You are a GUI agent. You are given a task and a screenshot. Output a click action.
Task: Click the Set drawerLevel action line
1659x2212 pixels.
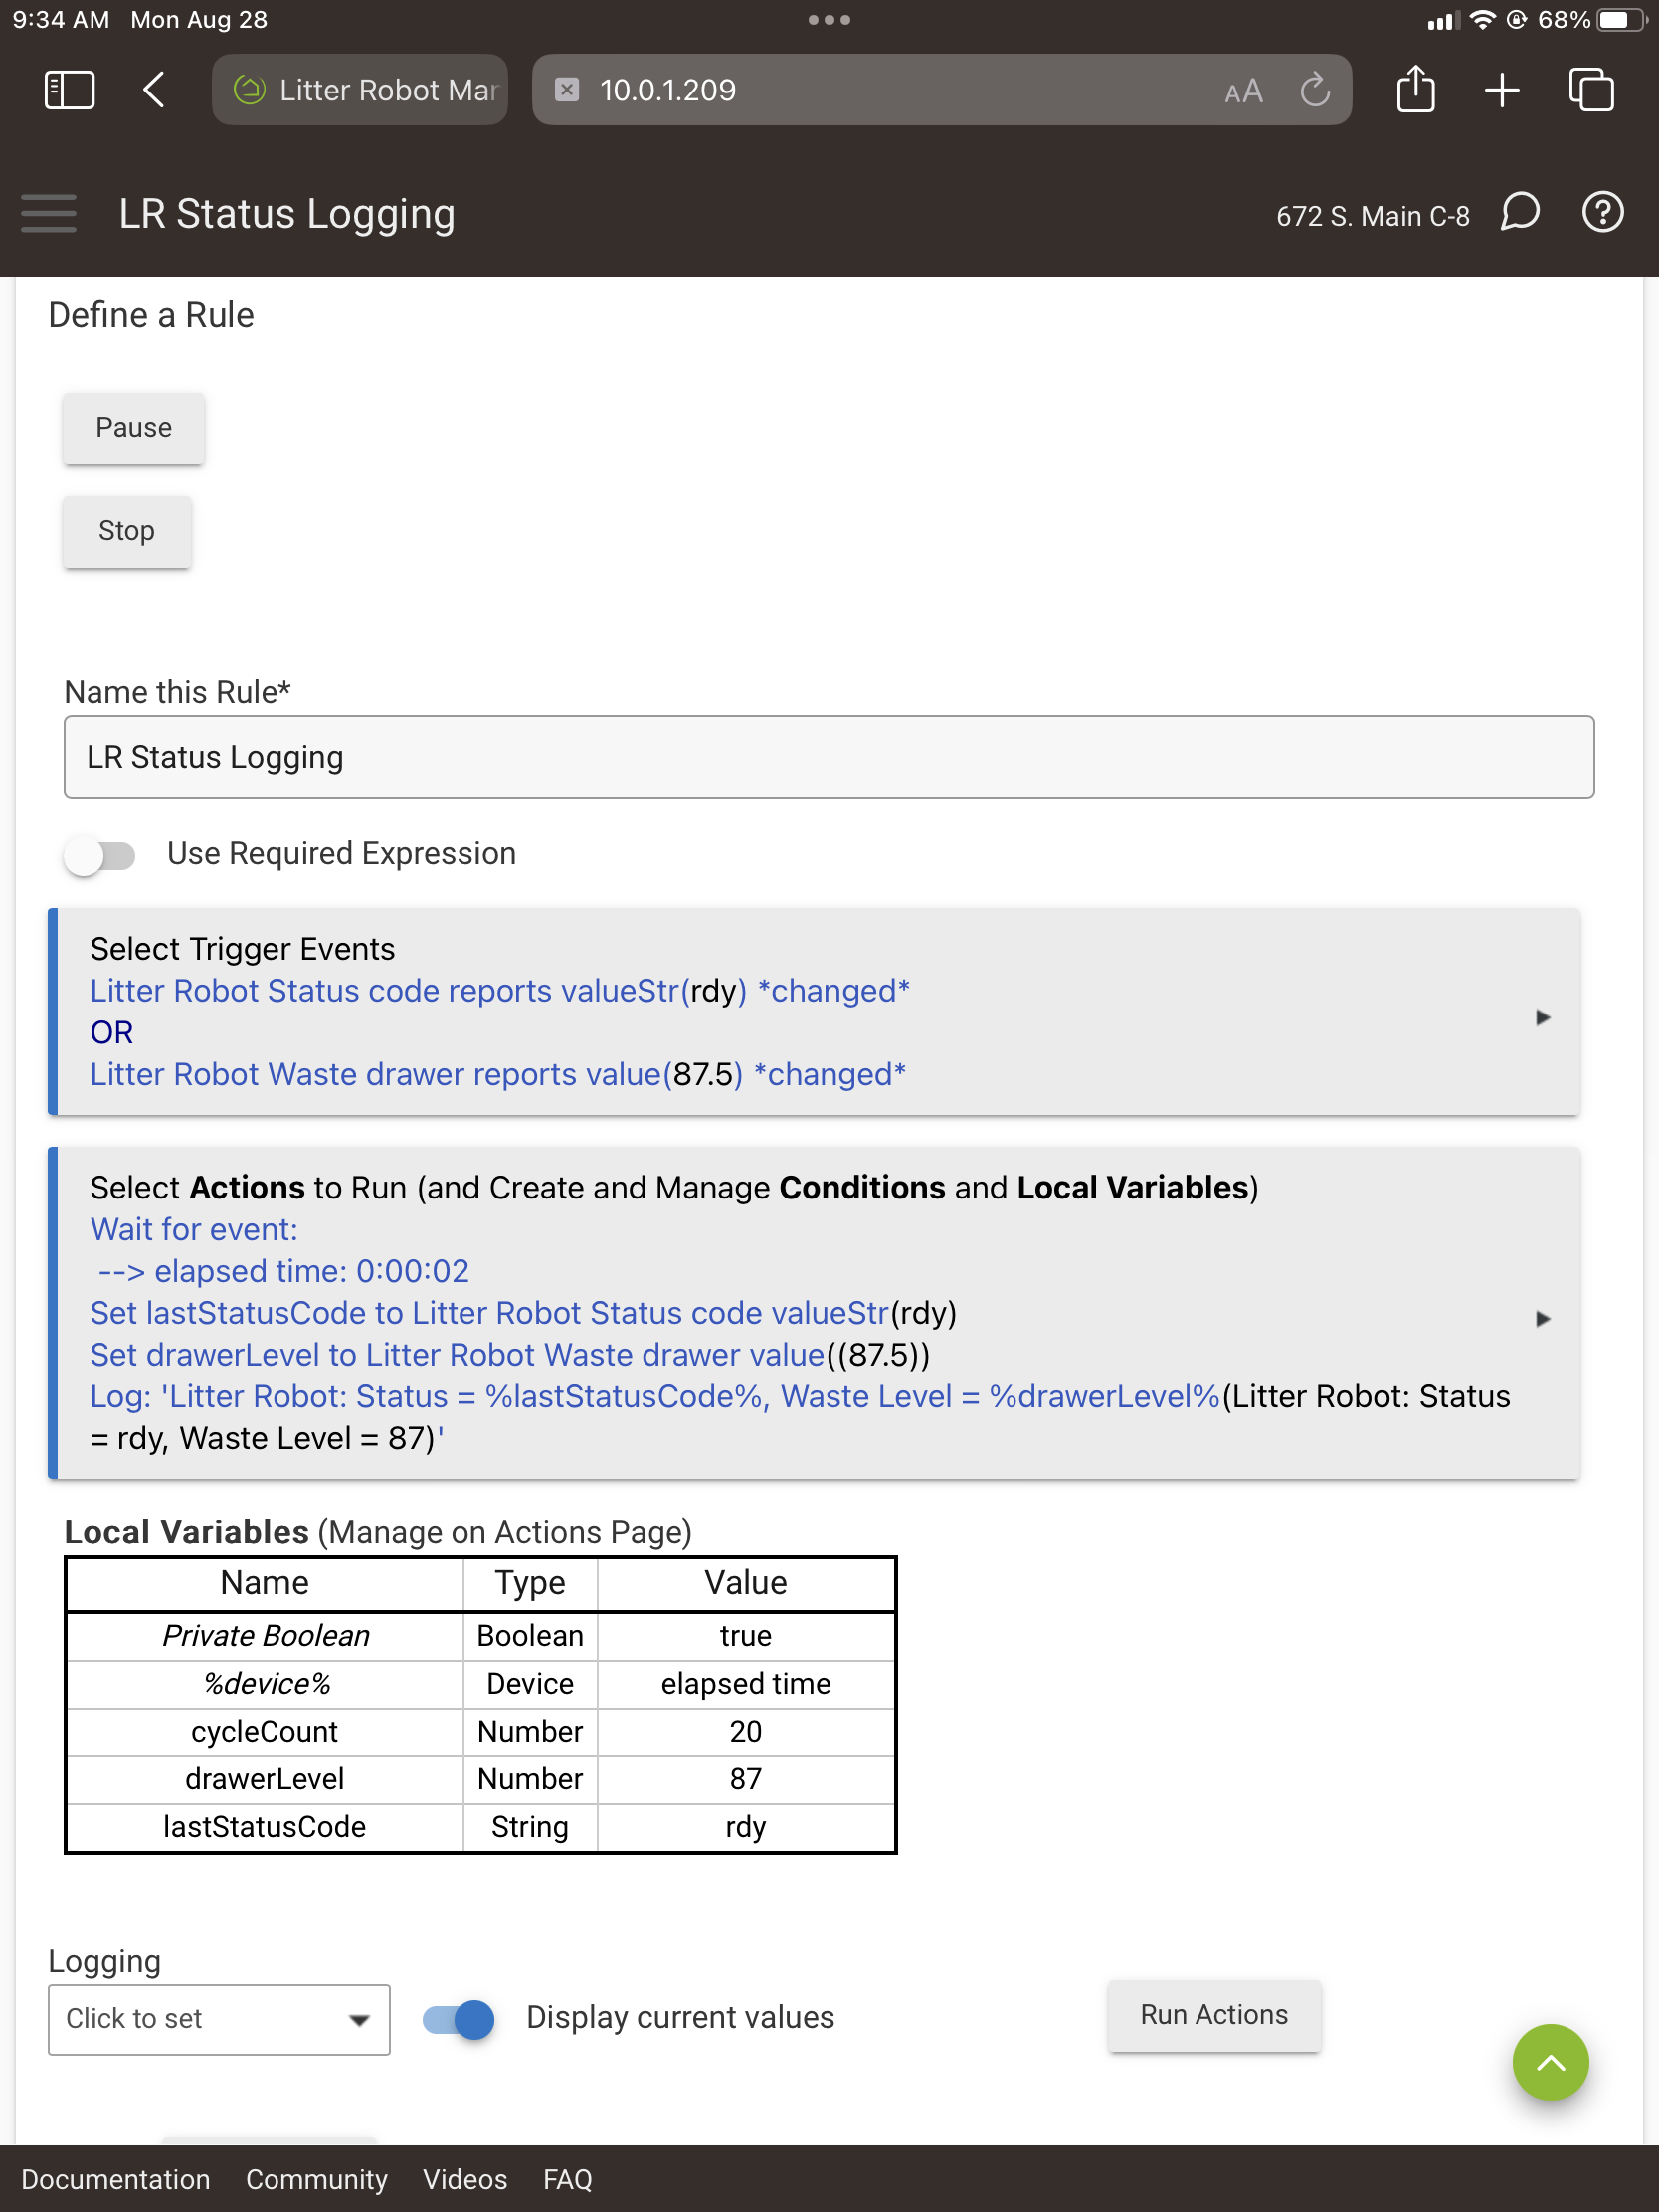[510, 1355]
